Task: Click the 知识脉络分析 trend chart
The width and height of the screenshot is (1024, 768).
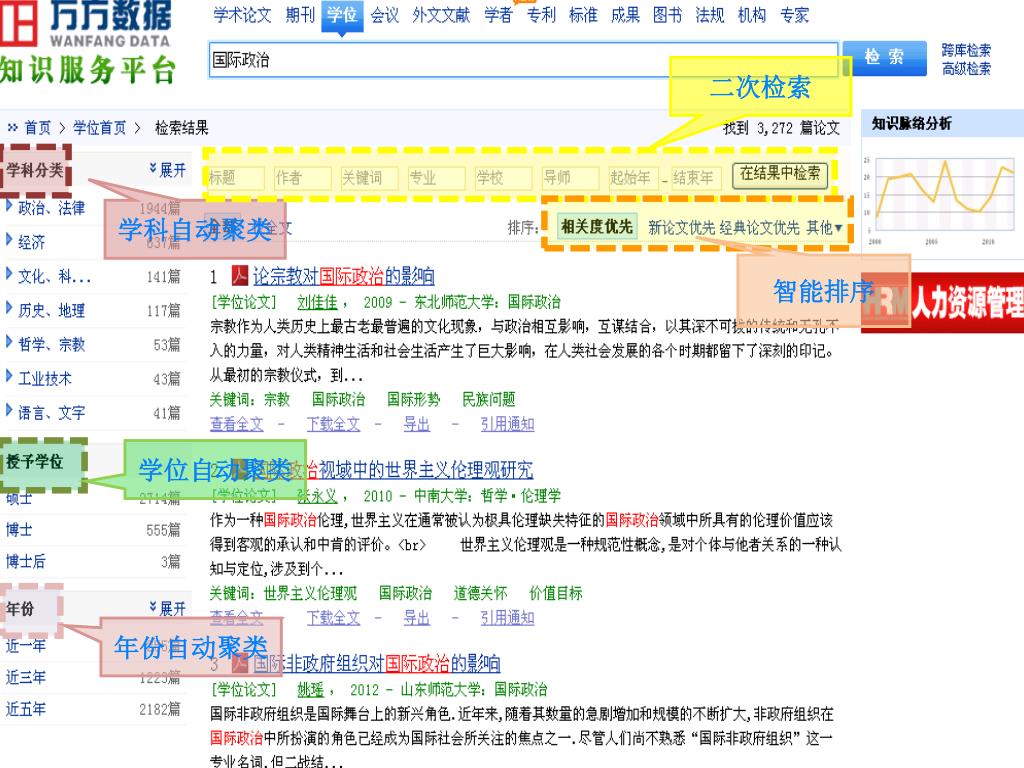Action: click(940, 200)
